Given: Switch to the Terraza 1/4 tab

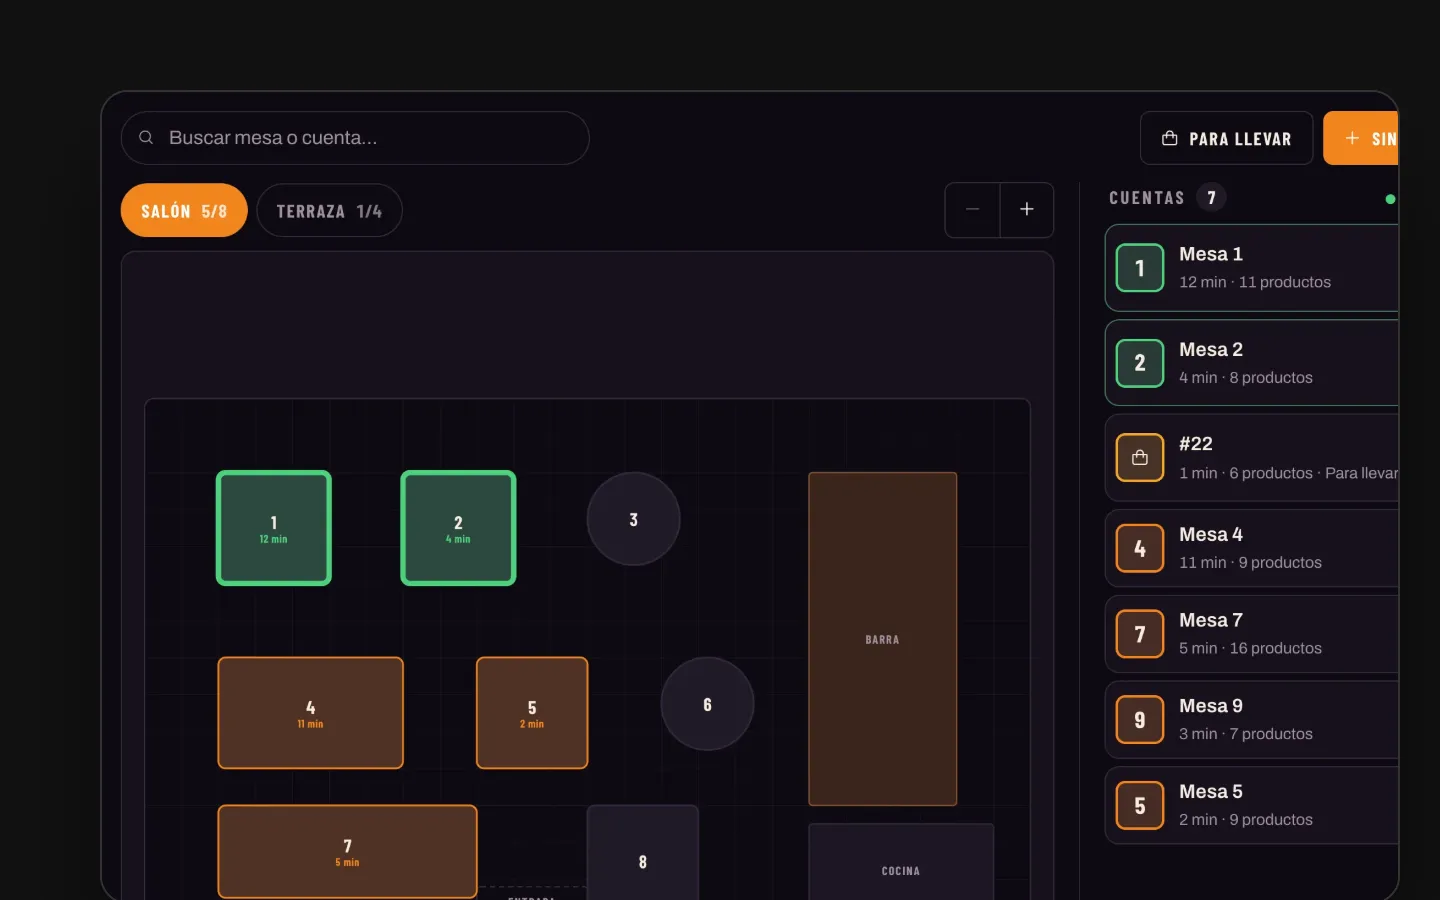Looking at the screenshot, I should 329,210.
